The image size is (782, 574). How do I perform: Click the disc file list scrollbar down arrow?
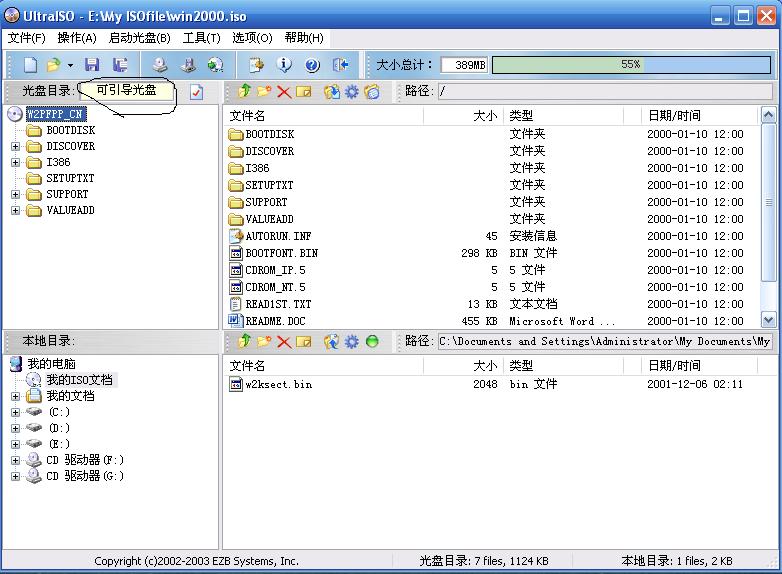(769, 320)
